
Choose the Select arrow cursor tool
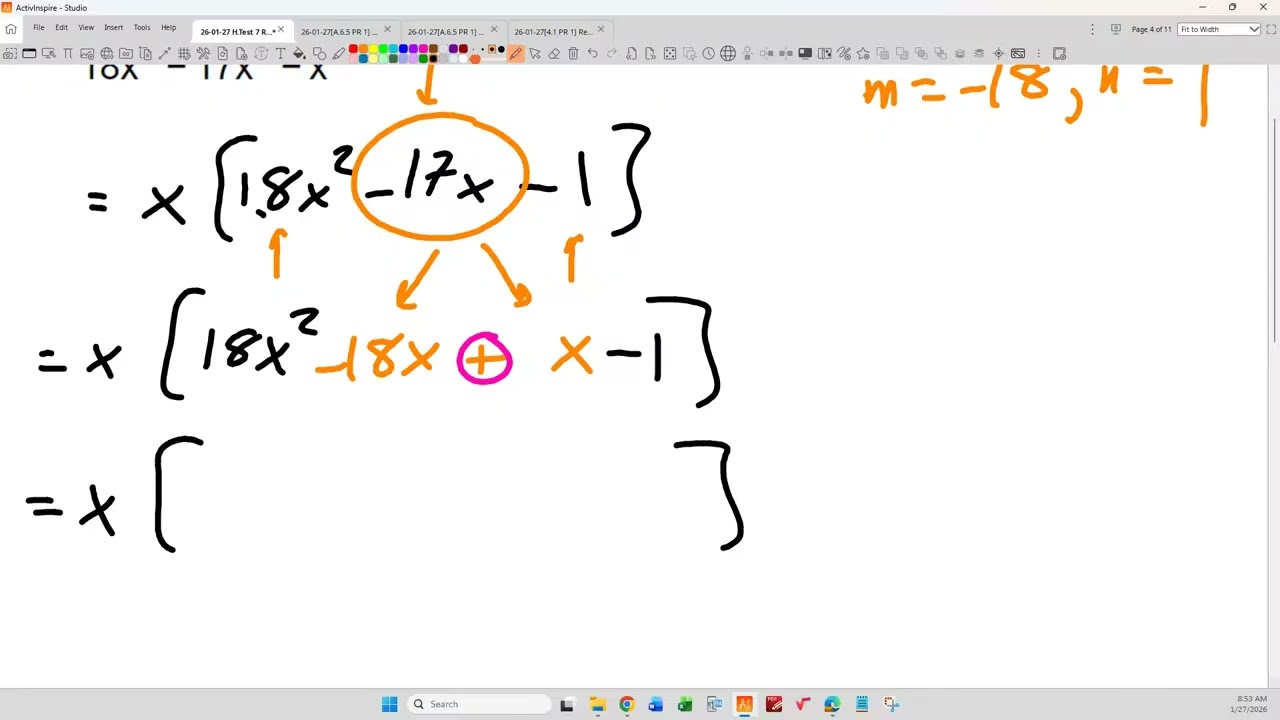tap(535, 53)
